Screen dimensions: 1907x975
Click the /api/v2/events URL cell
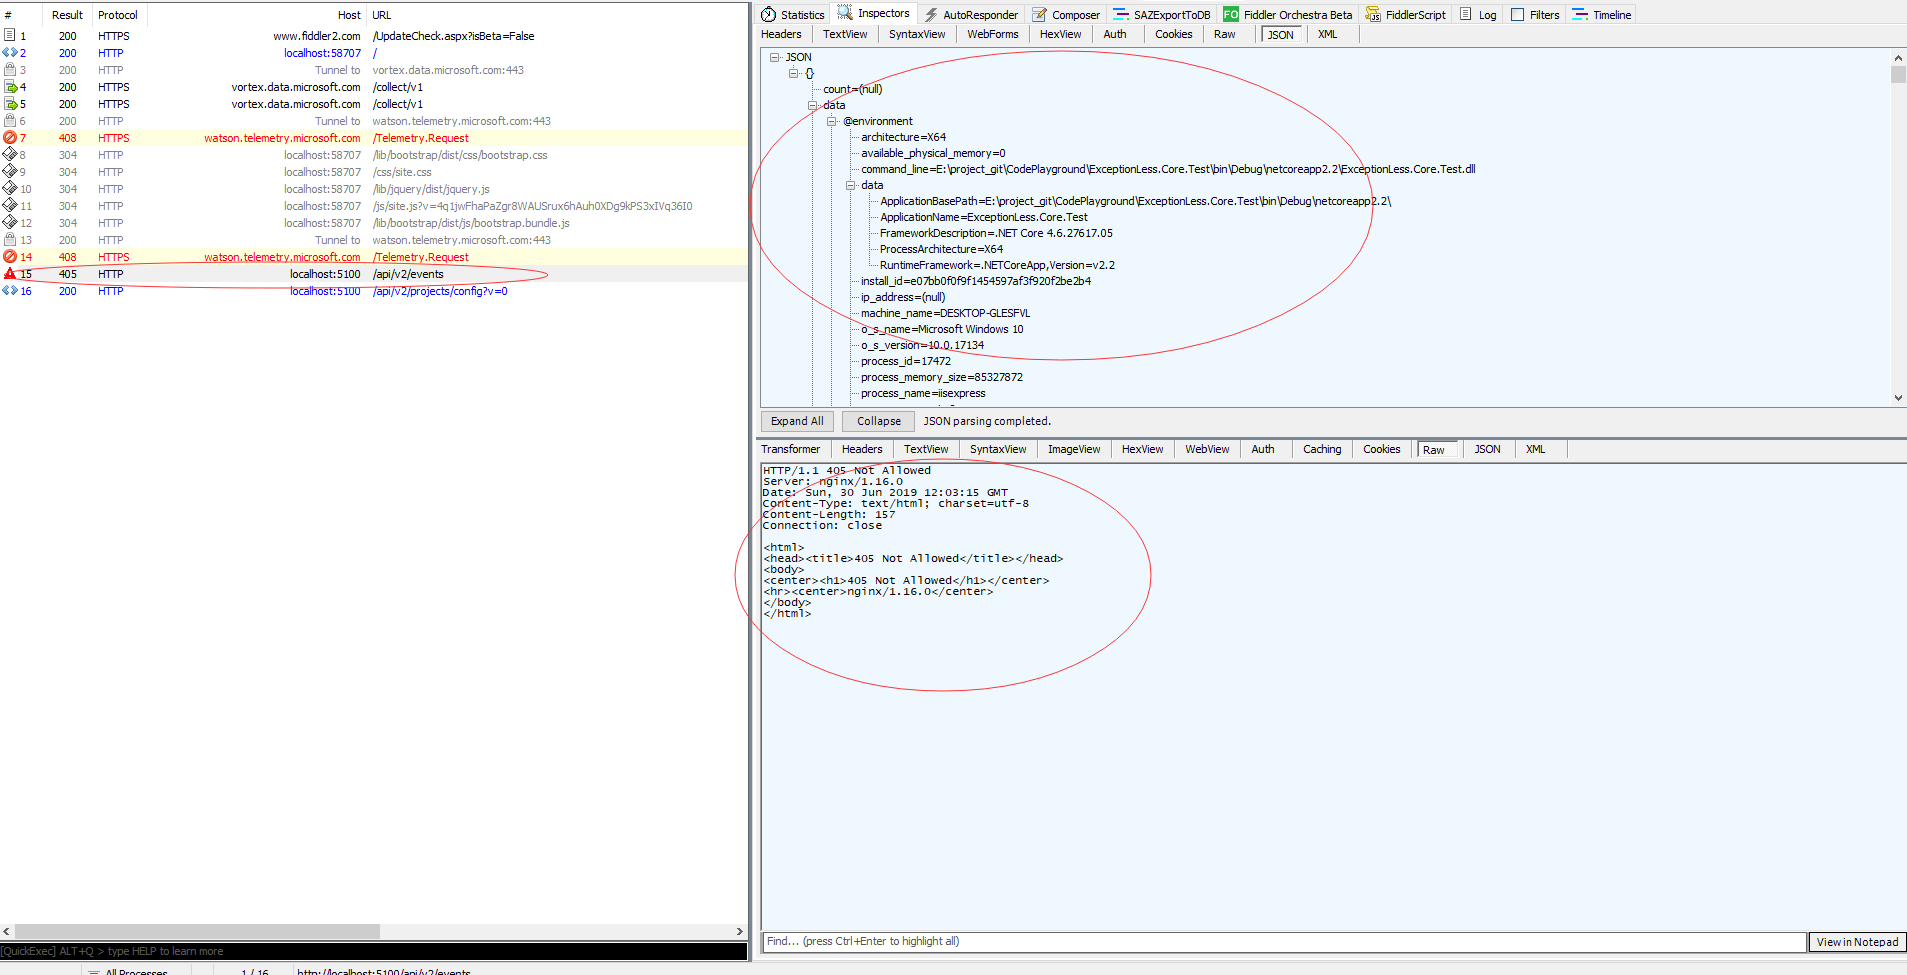coord(408,274)
